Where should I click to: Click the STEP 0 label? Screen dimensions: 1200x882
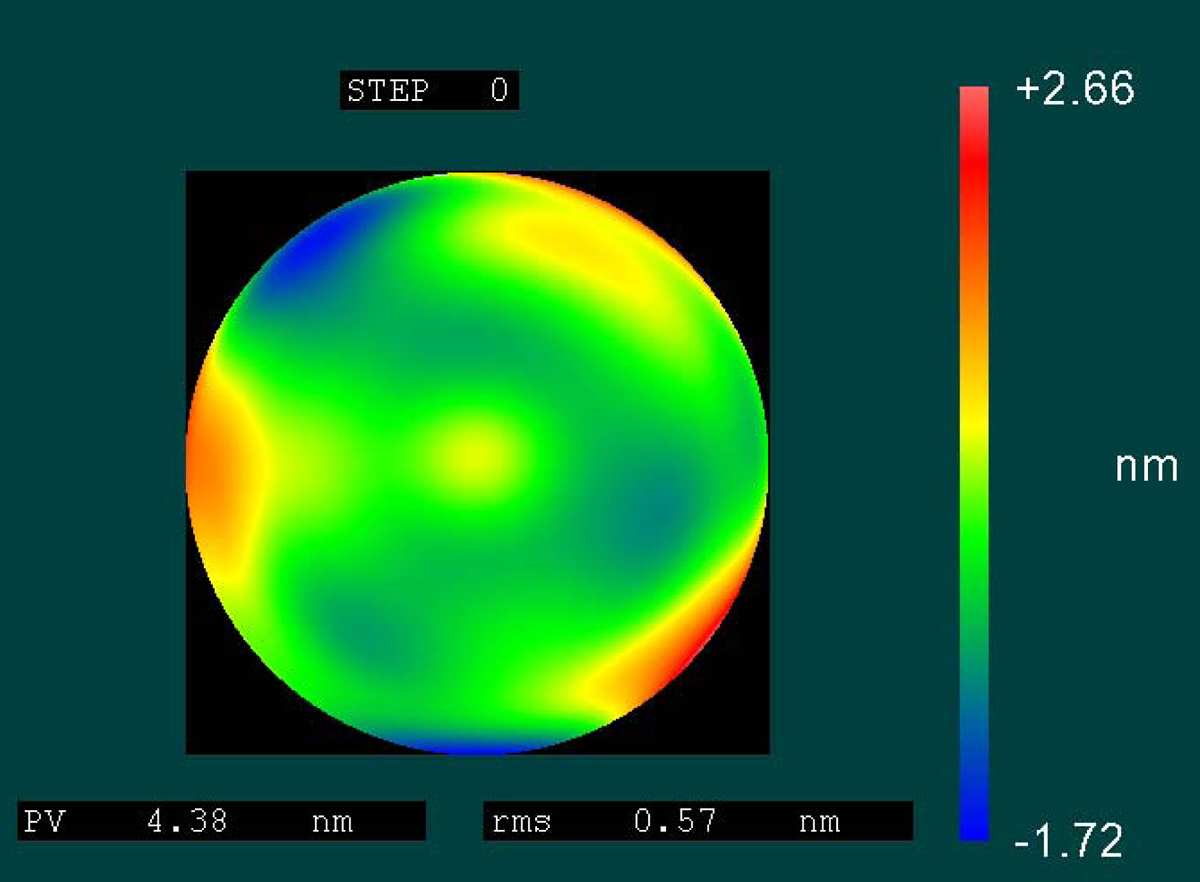pyautogui.click(x=429, y=91)
